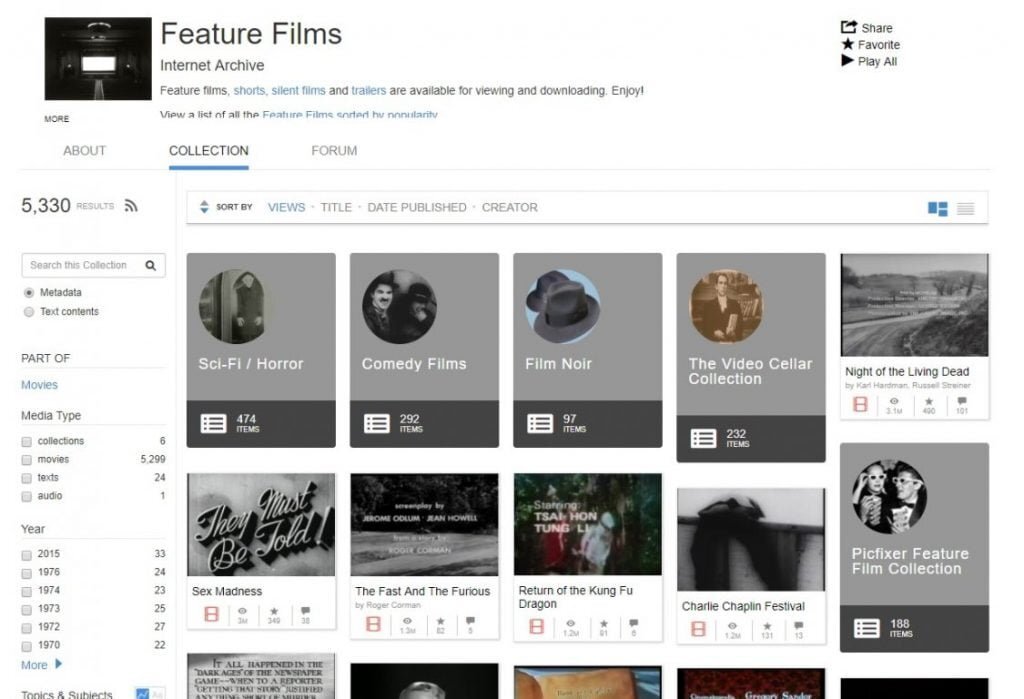1024x699 pixels.
Task: Open the Fast And The Furious thumbnail
Action: coord(424,525)
